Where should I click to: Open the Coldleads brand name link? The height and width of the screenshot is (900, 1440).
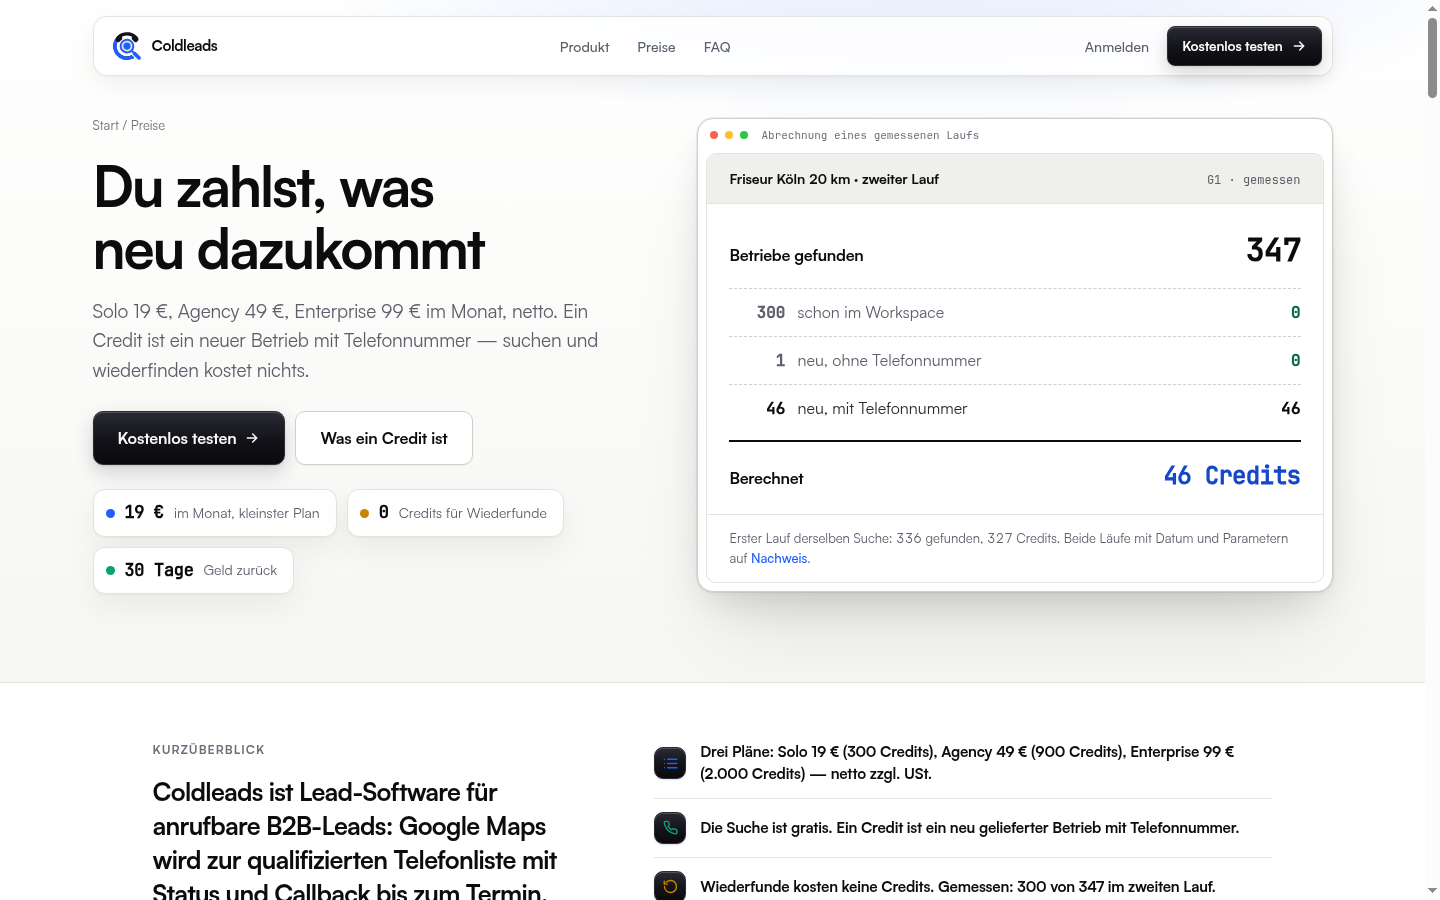[184, 46]
